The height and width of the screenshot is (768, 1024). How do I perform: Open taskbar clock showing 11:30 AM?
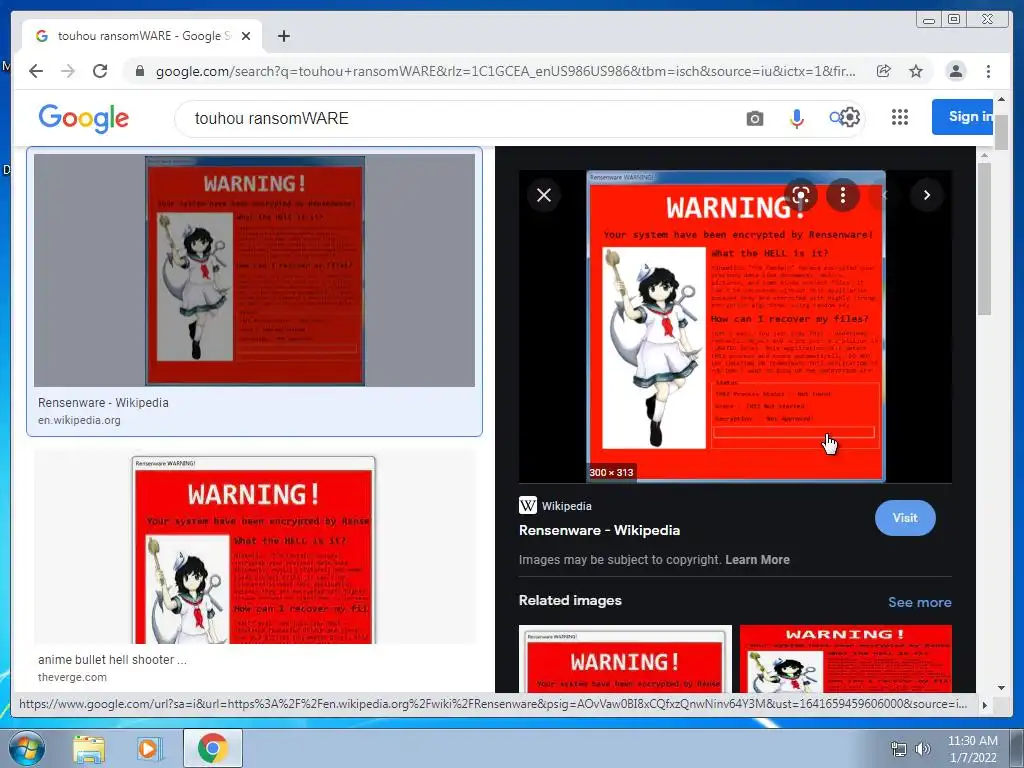pos(972,749)
